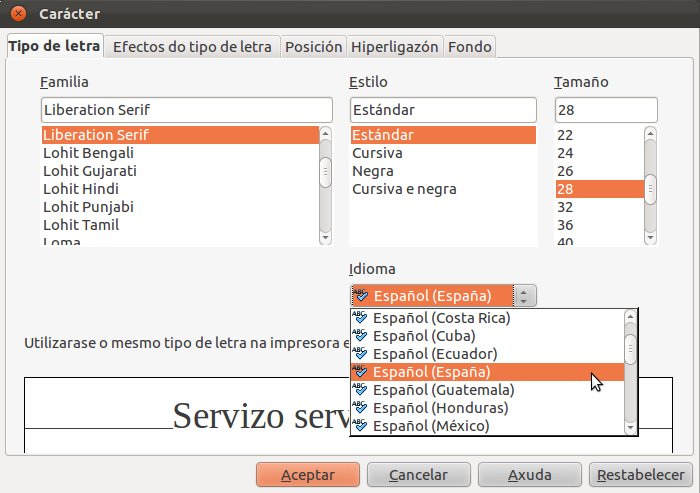Click the font family list down arrow
Image resolution: width=700 pixels, height=493 pixels.
coord(325,238)
